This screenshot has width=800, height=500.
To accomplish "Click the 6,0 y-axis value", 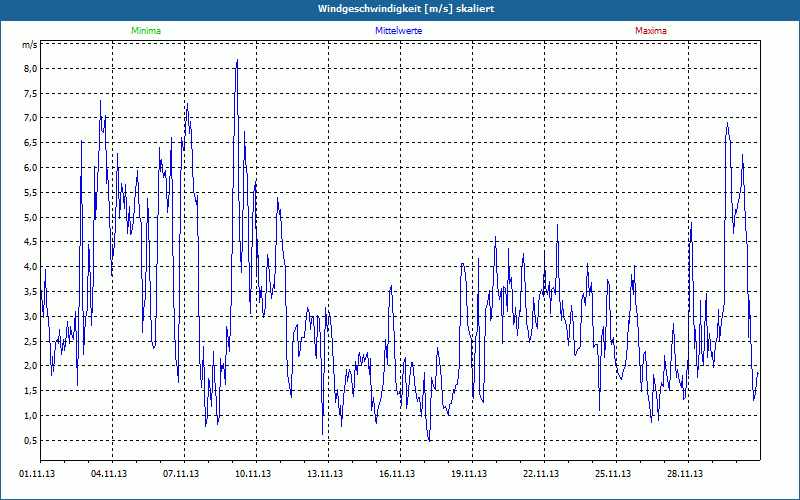I will (31, 168).
